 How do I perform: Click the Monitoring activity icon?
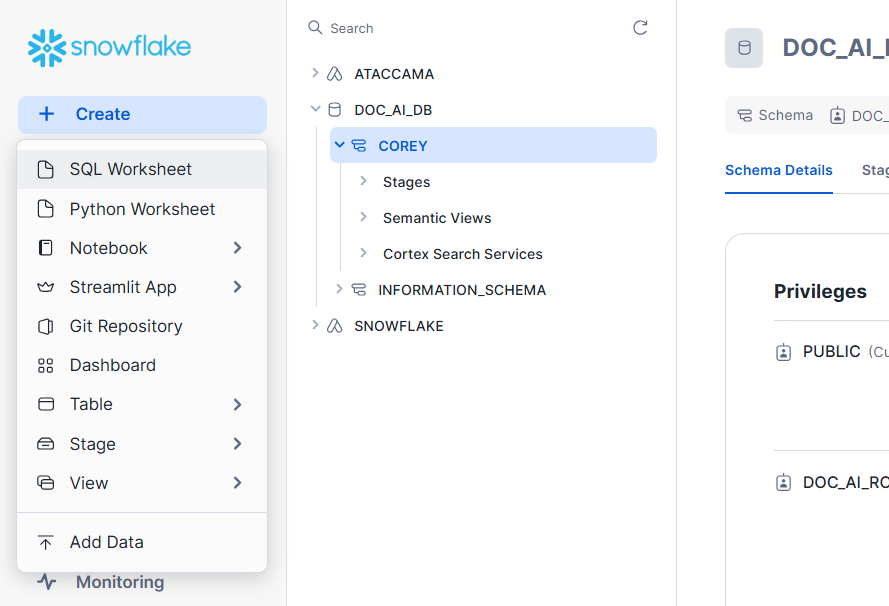tap(46, 581)
